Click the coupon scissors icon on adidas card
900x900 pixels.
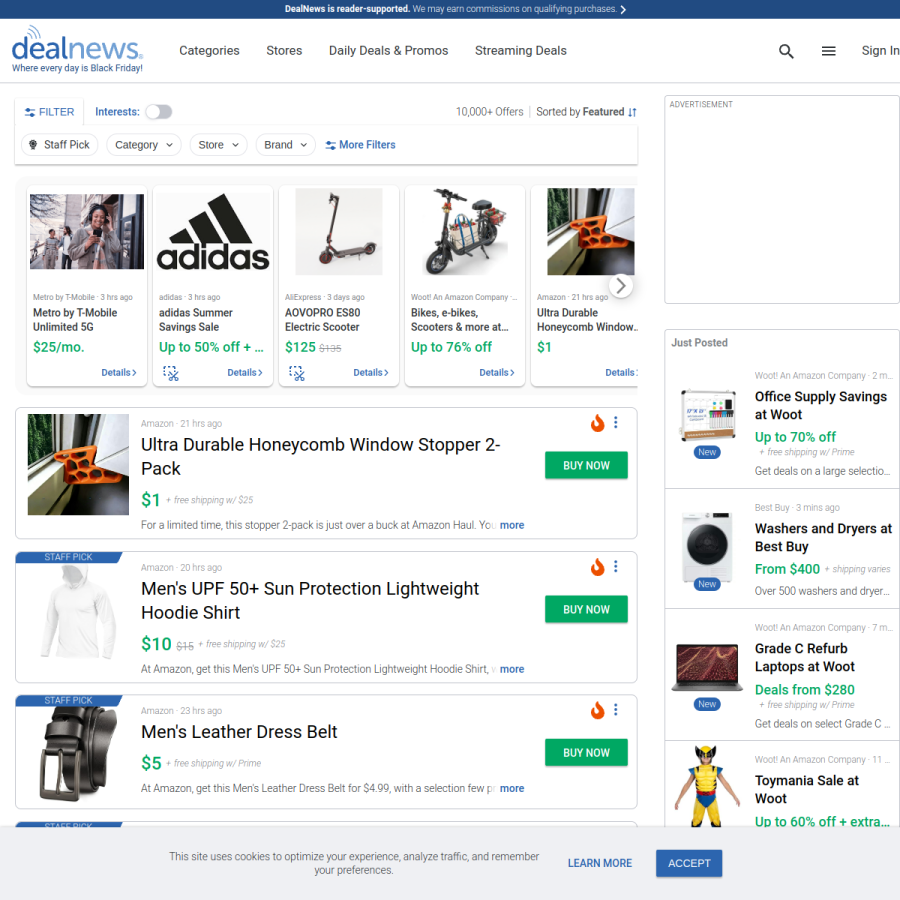tap(170, 373)
